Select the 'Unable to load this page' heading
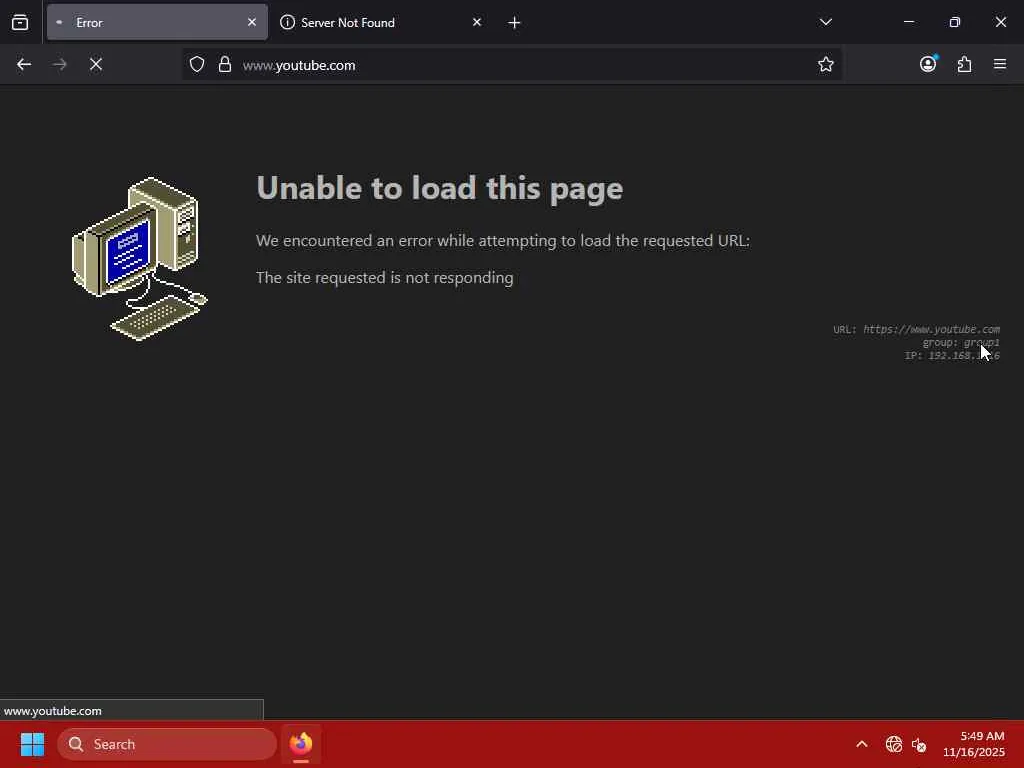The width and height of the screenshot is (1024, 768). [x=440, y=188]
